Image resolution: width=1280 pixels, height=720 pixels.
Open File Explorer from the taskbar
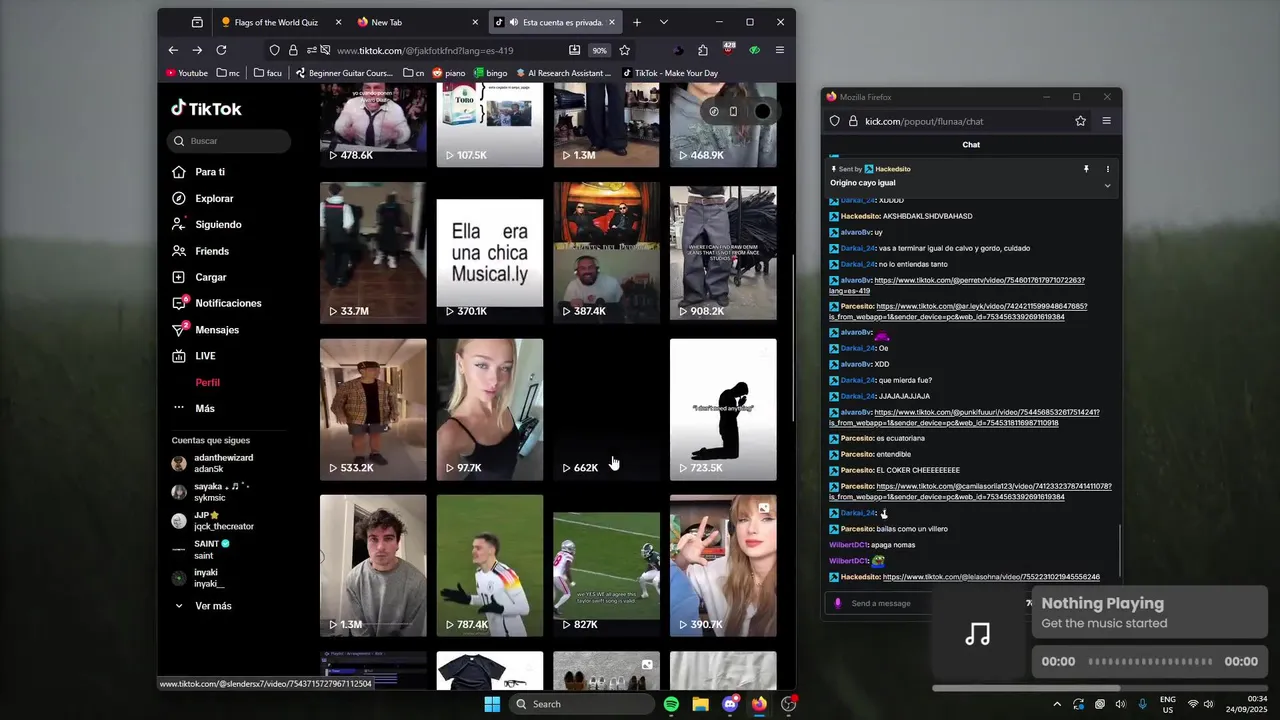pos(700,704)
